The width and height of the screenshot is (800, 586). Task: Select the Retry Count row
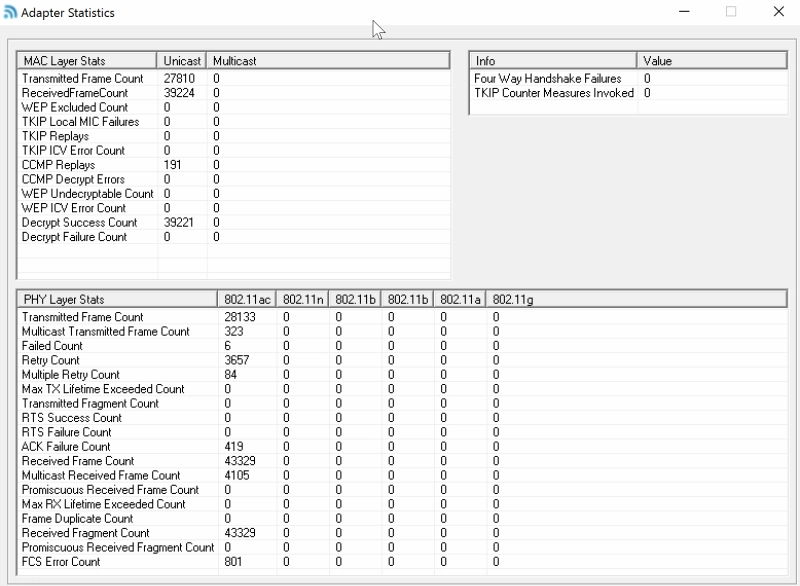pyautogui.click(x=402, y=360)
